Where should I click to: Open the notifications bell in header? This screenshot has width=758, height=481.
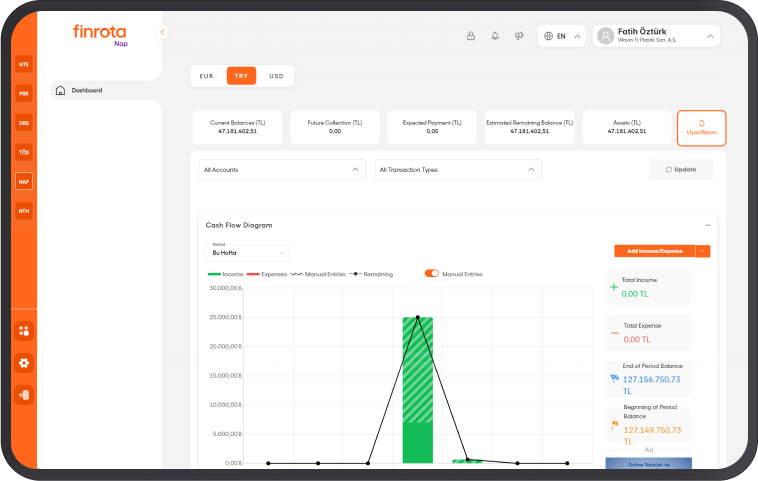pyautogui.click(x=494, y=36)
